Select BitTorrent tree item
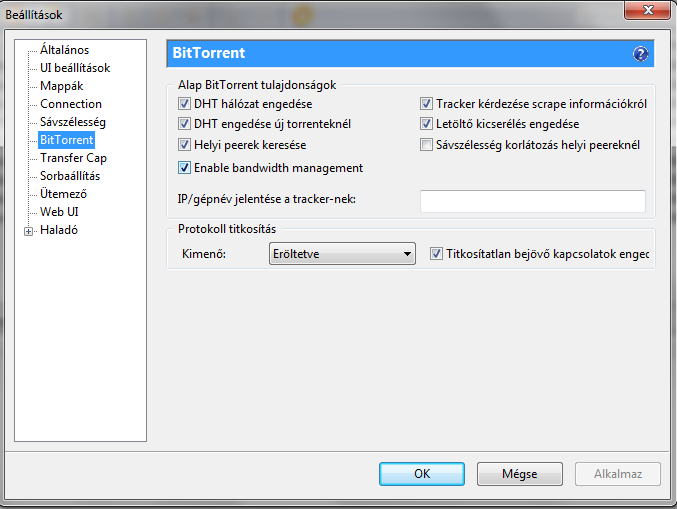The height and width of the screenshot is (509, 677). click(66, 140)
